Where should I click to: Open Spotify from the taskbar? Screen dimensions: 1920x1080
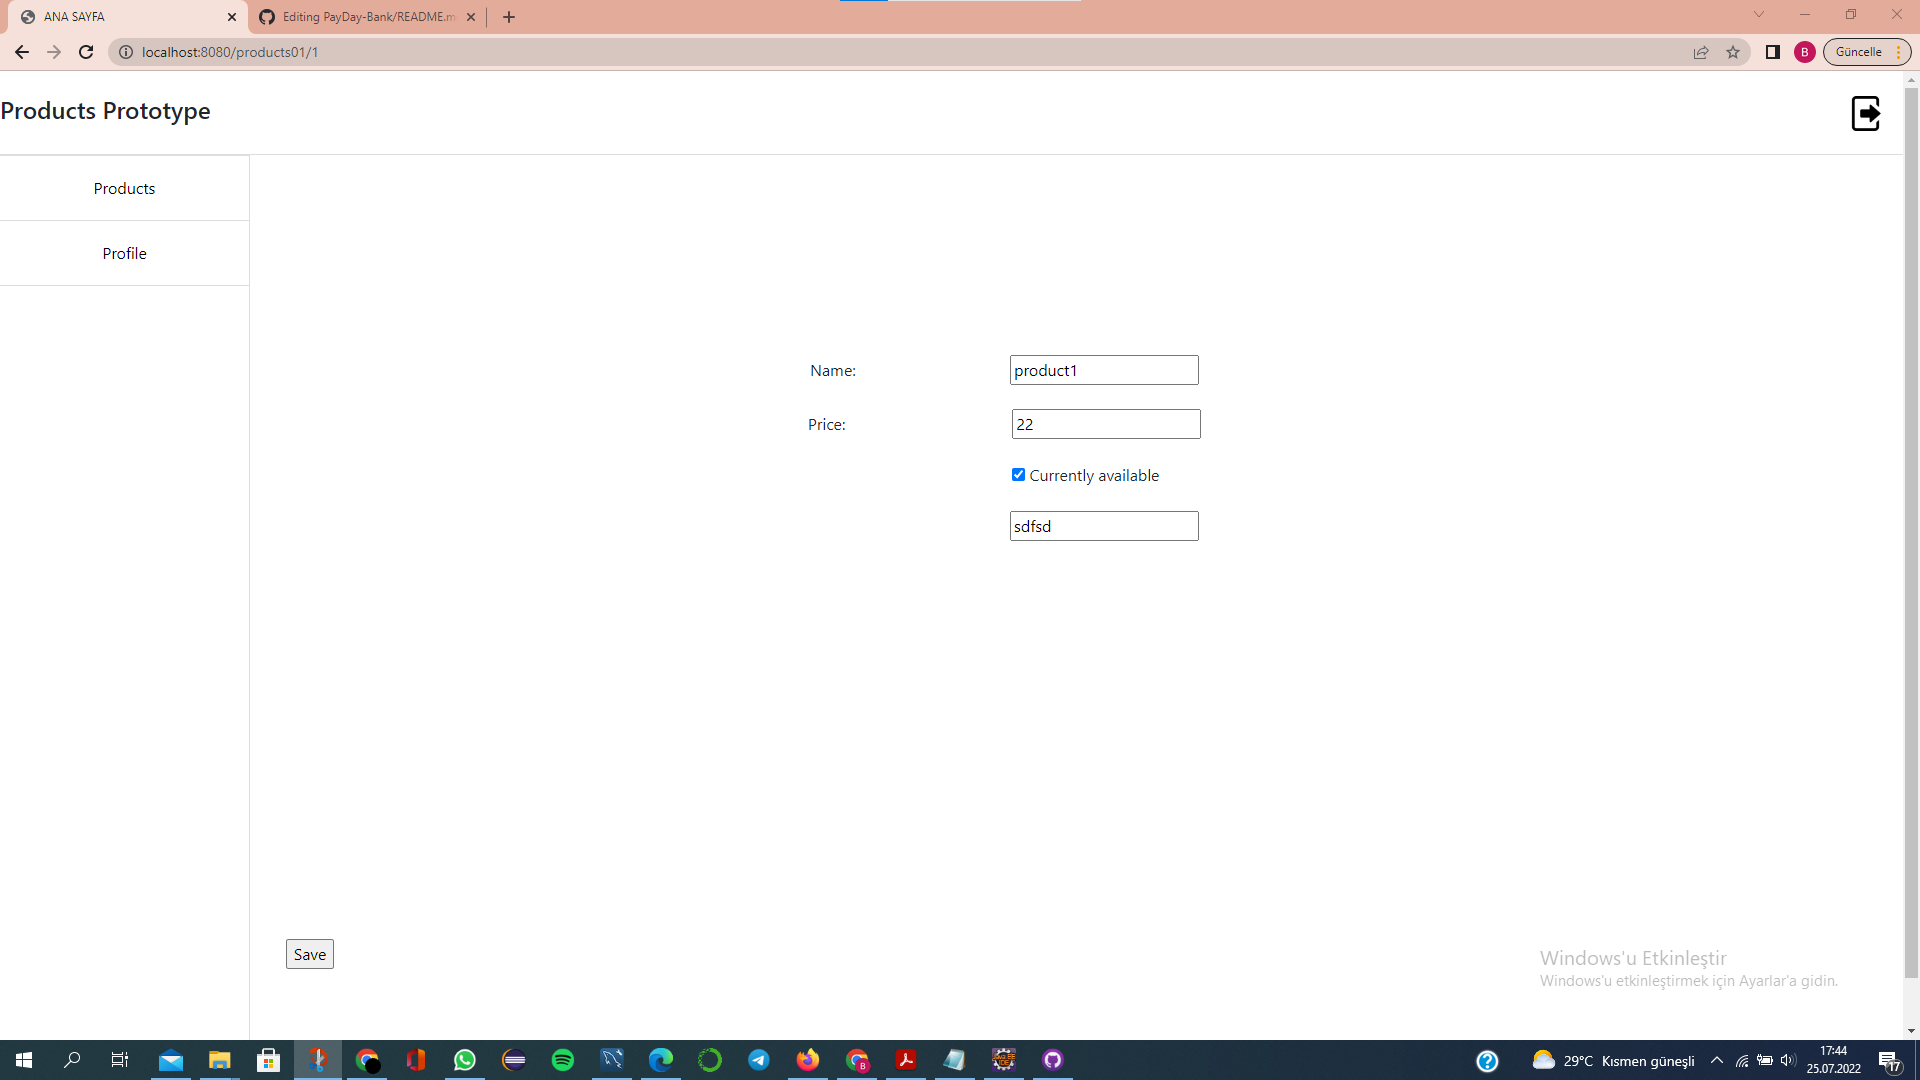[x=563, y=1060]
